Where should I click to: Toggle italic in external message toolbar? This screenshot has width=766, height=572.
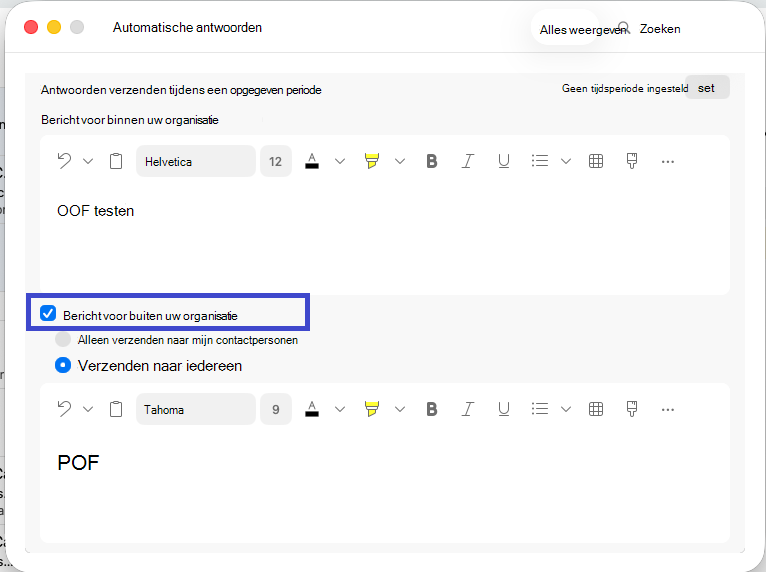coord(468,409)
